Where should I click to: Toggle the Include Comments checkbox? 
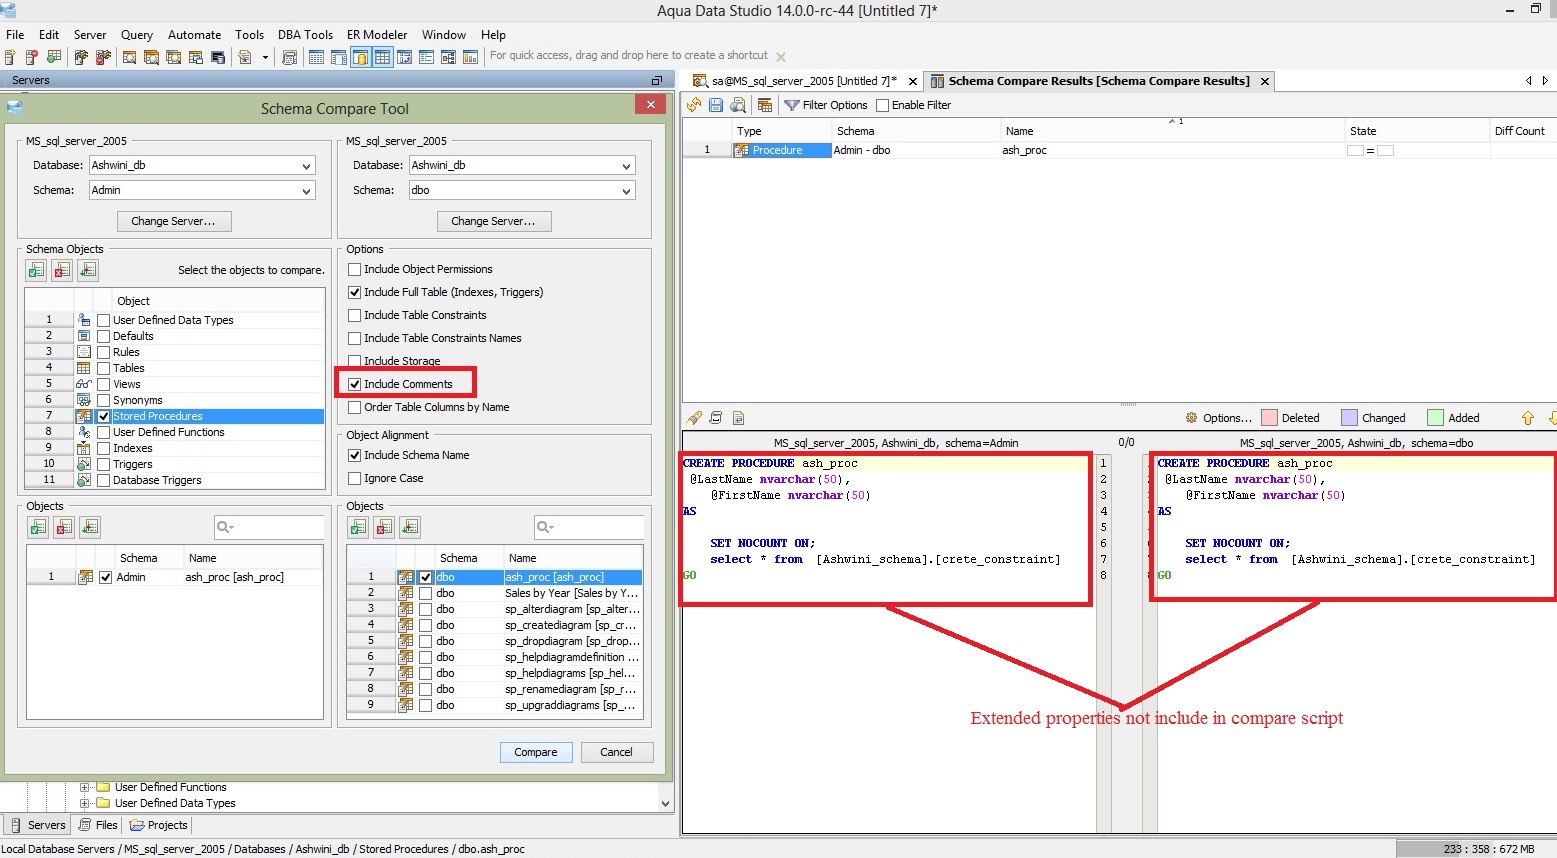(354, 384)
